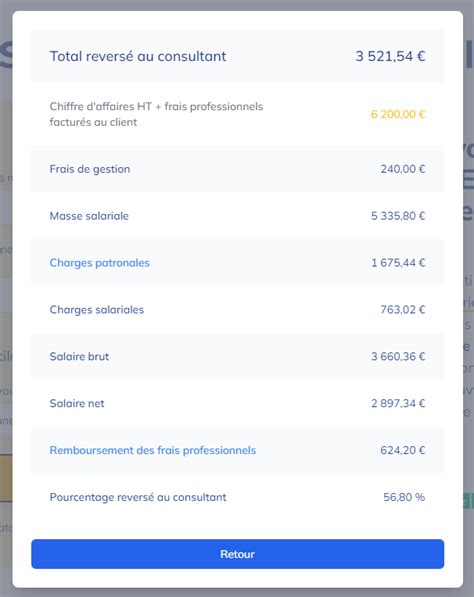Select the Total reversé au consultant heading
The image size is (474, 597).
(138, 56)
